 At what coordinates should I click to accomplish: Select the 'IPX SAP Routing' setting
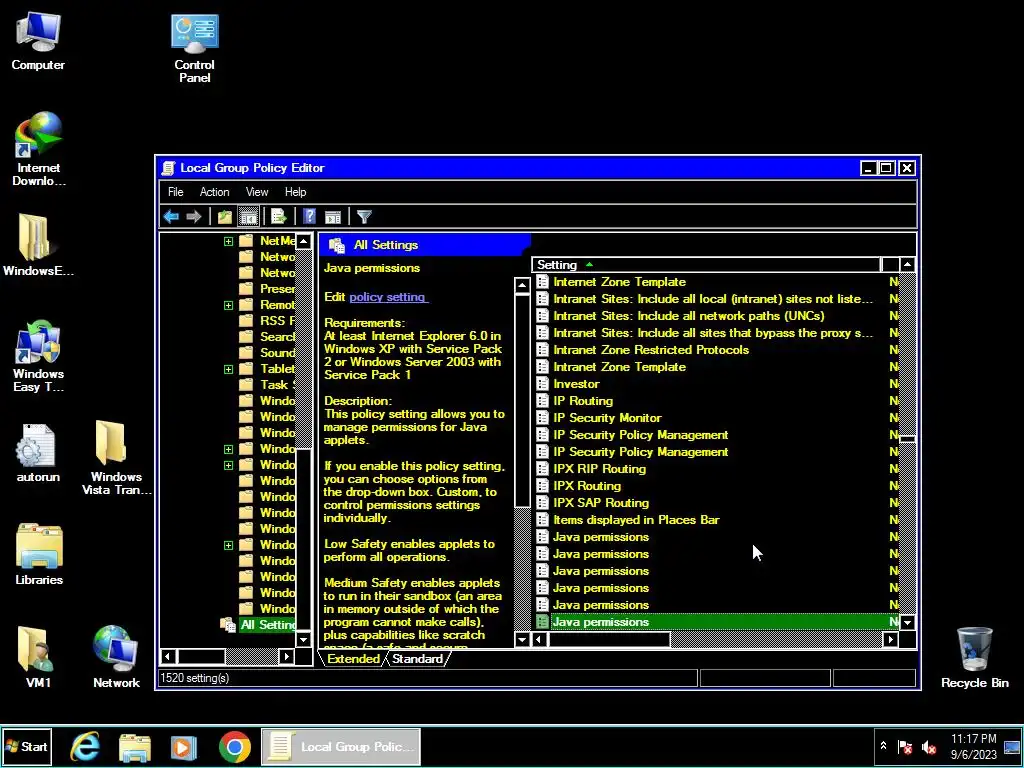point(601,503)
